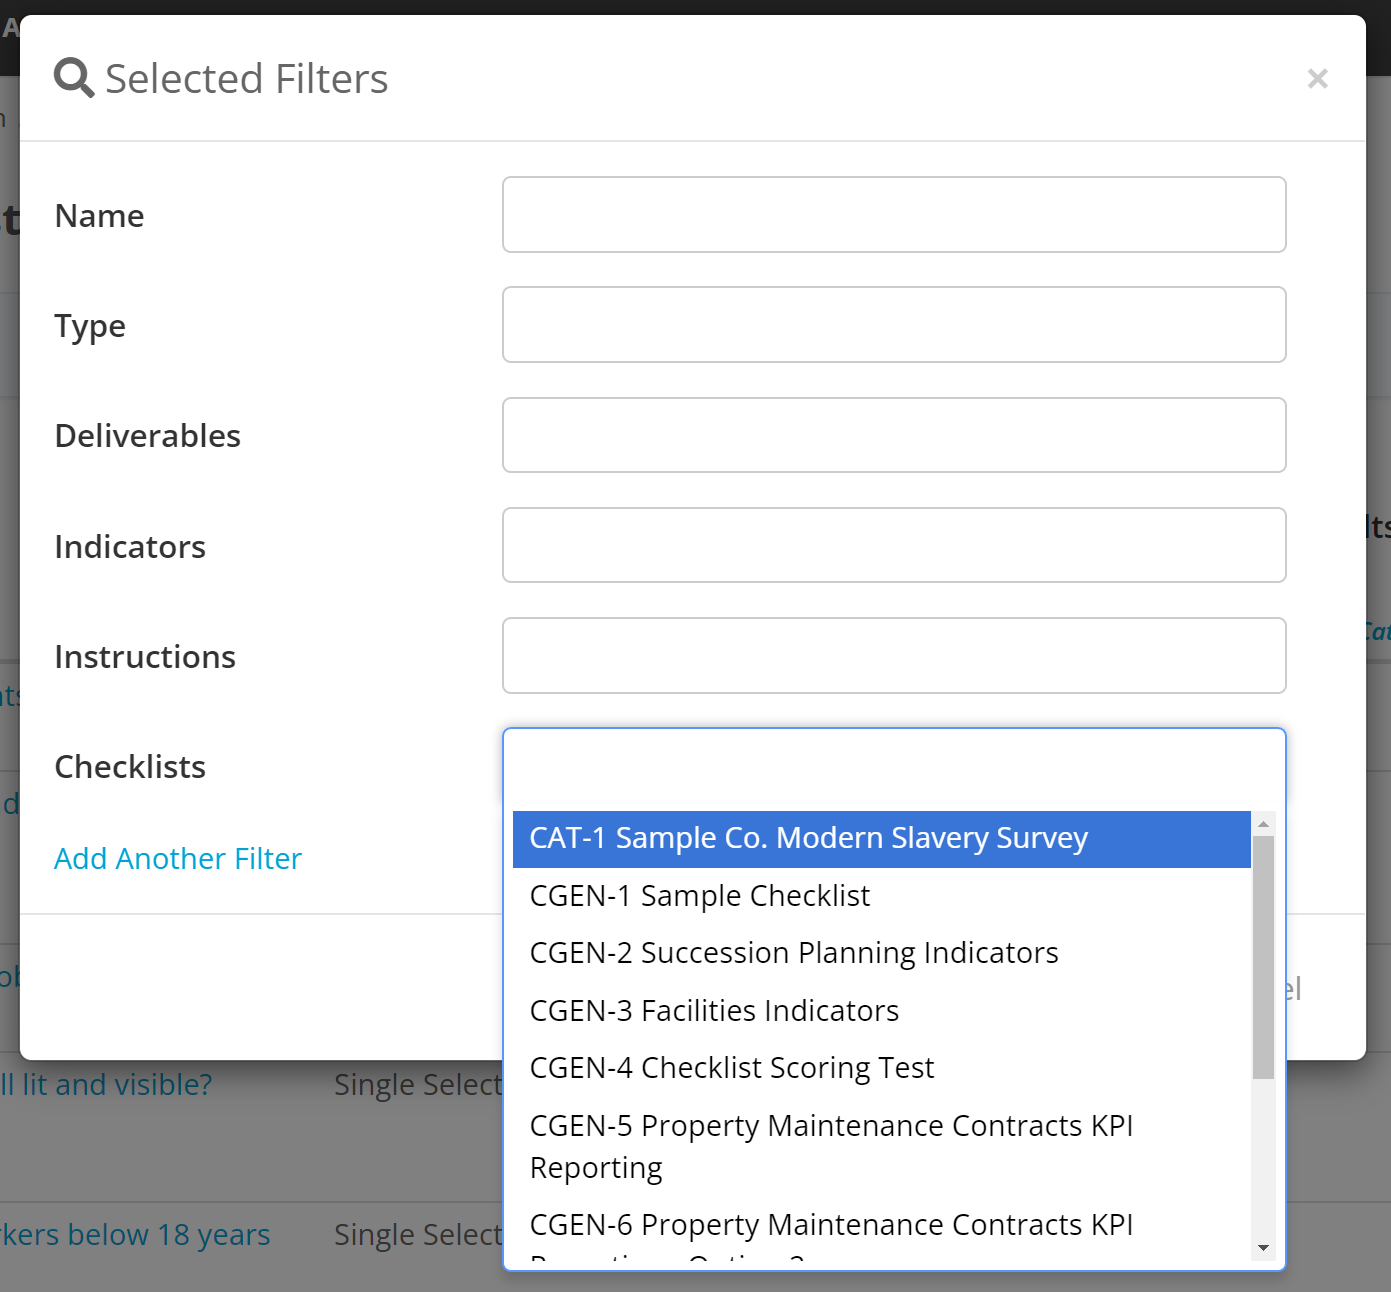Choose CGEN-5 Property Maintenance Contracts KPI Reporting
Image resolution: width=1391 pixels, height=1292 pixels.
[x=831, y=1146]
